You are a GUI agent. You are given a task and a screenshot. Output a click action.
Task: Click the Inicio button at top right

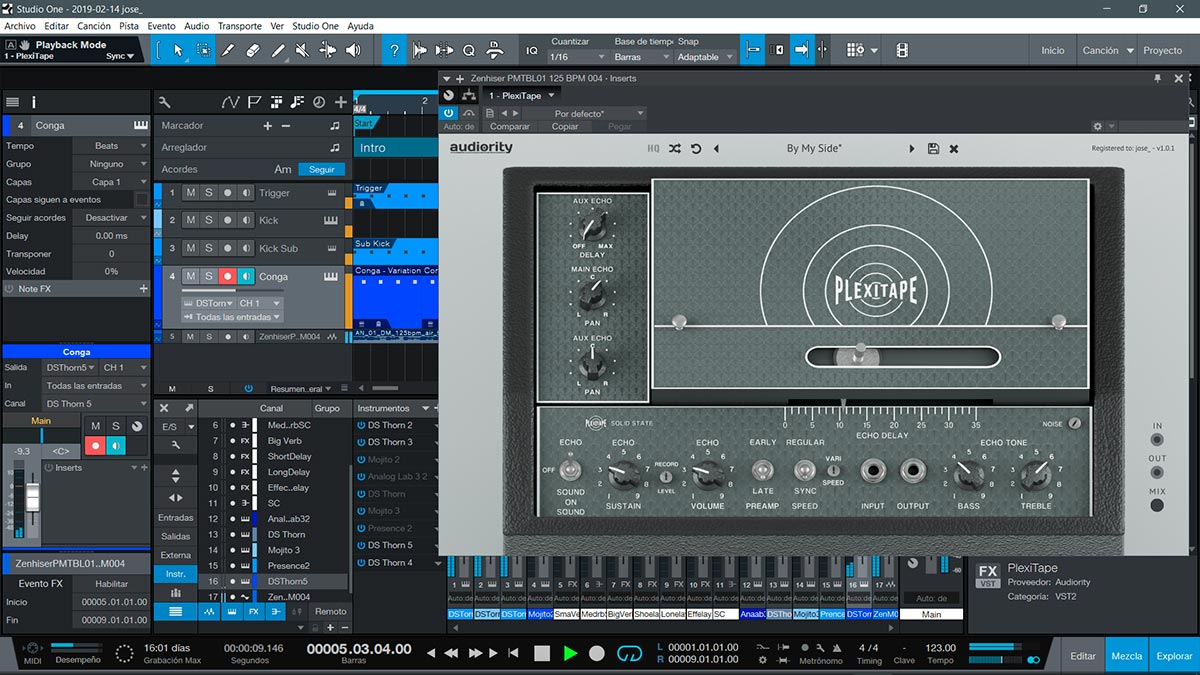[1053, 50]
